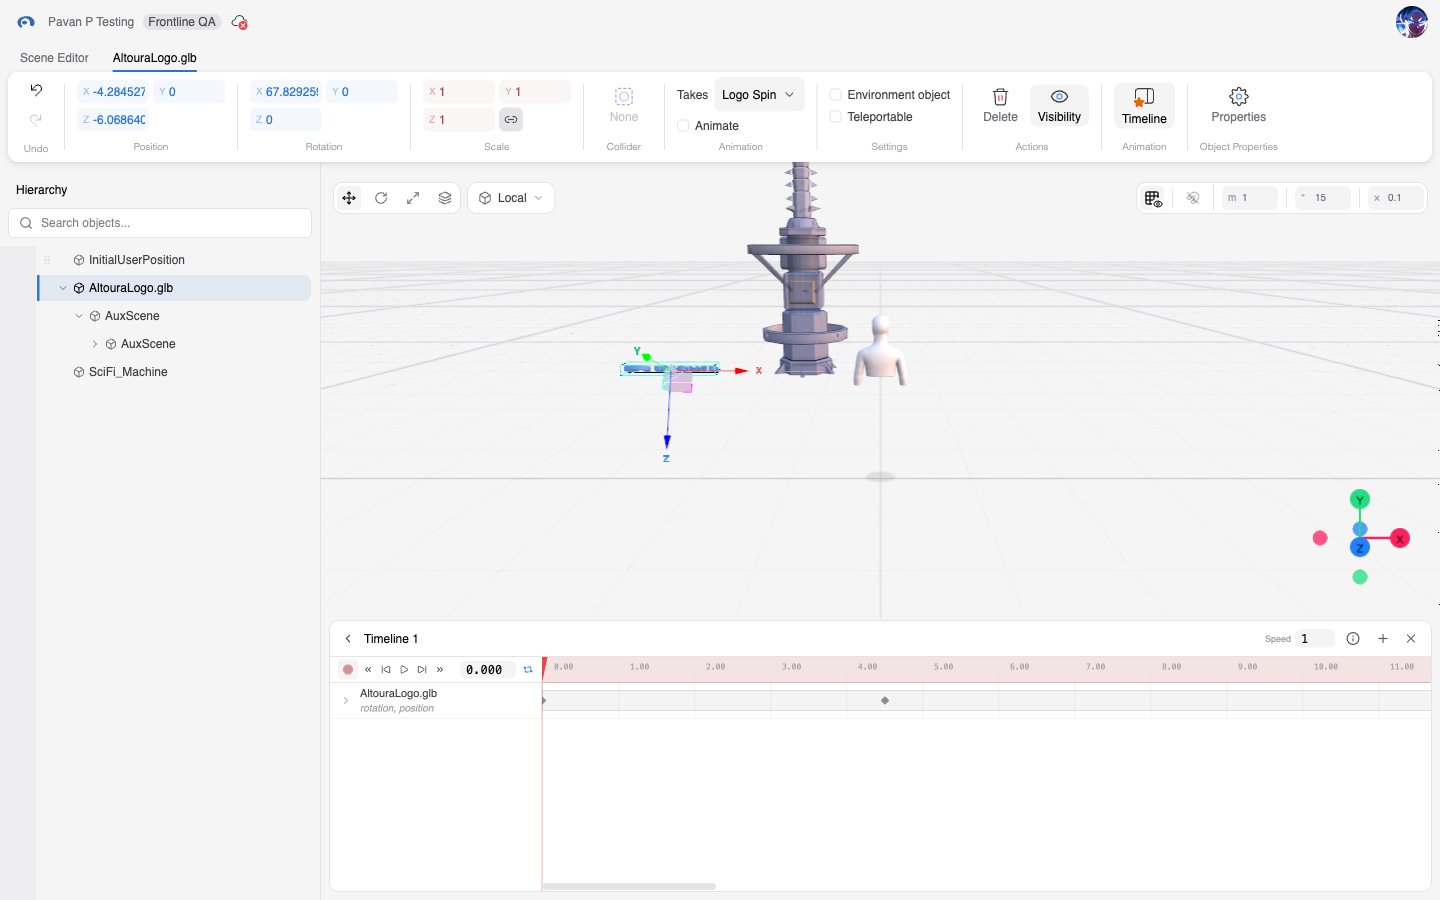The image size is (1440, 900).
Task: Open the user avatar menu
Action: coord(1411,22)
